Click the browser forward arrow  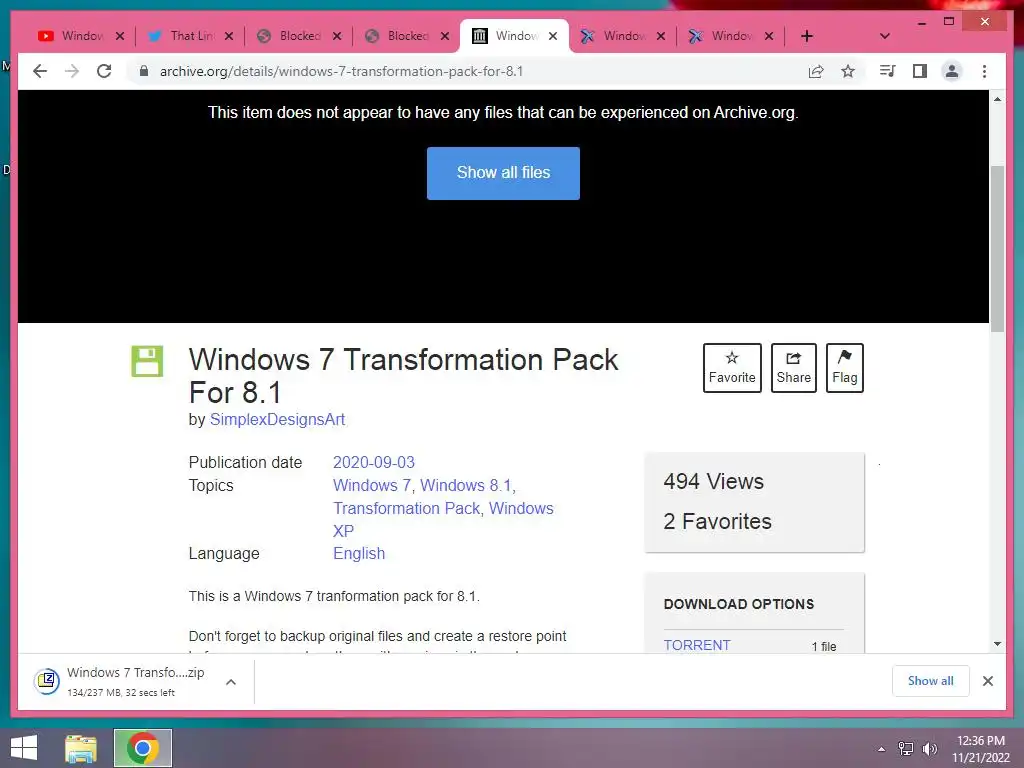coord(72,71)
